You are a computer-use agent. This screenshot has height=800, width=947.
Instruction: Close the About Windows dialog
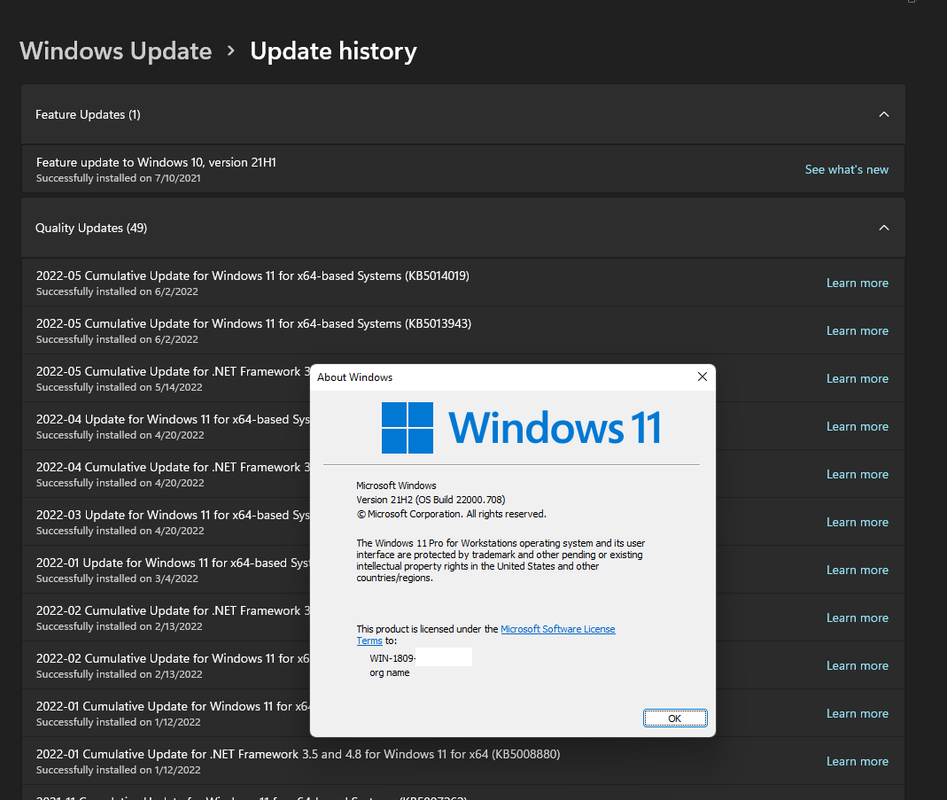point(702,377)
